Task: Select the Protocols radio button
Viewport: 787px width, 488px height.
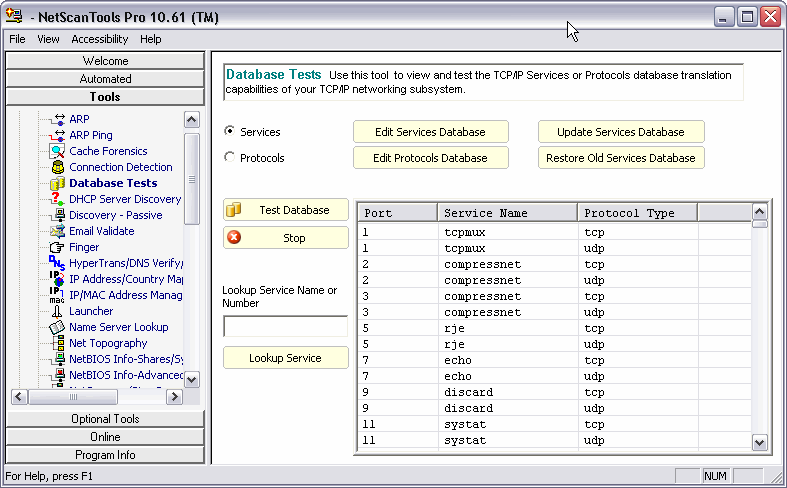Action: [x=229, y=157]
